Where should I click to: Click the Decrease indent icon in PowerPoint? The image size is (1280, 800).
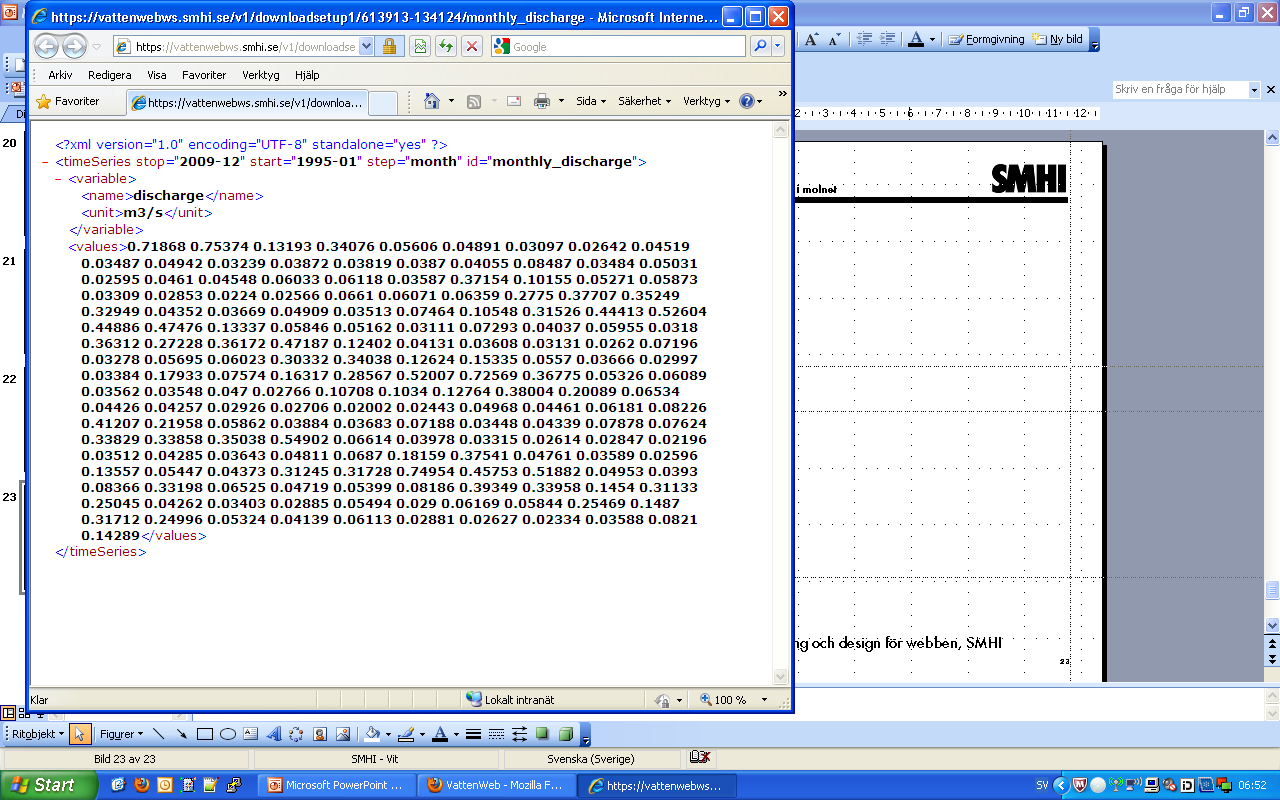(865, 39)
